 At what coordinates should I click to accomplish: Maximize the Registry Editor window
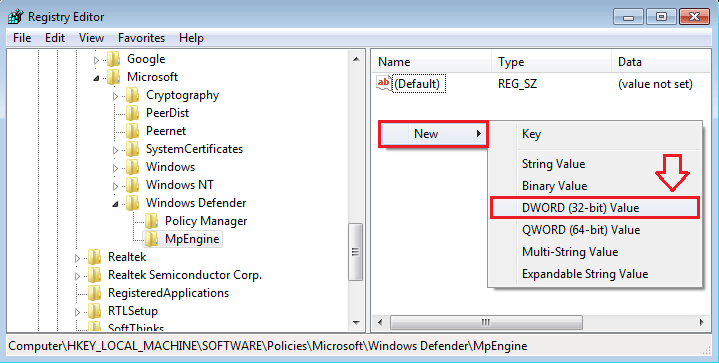pyautogui.click(x=661, y=17)
